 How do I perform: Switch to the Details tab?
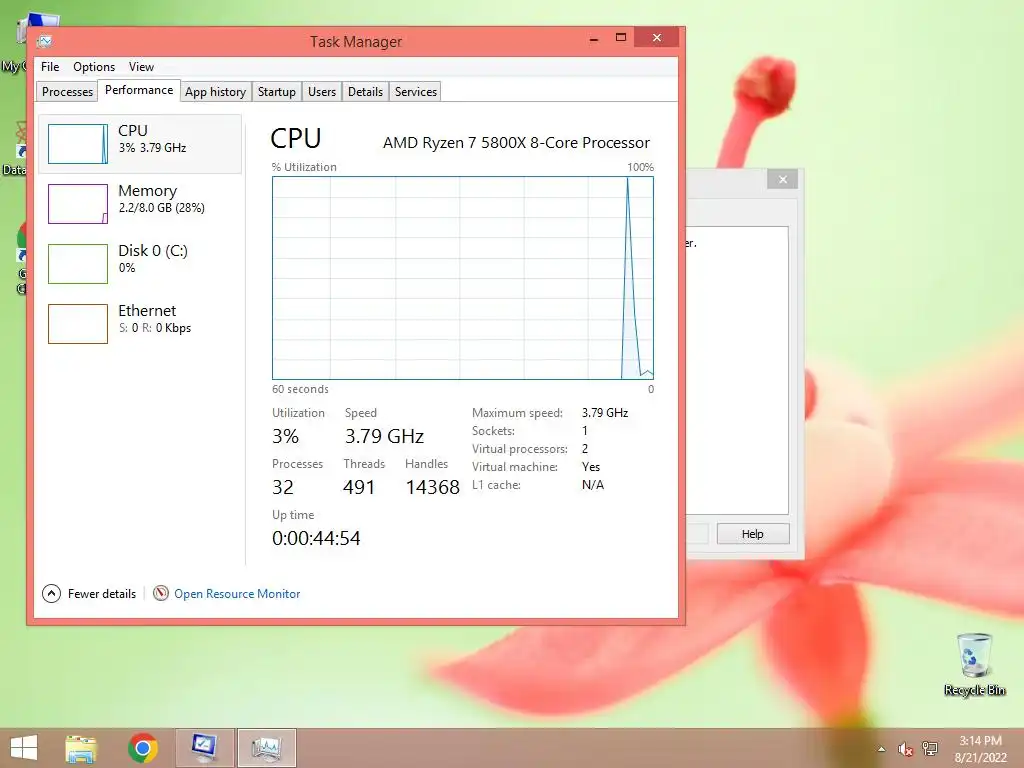[x=365, y=91]
